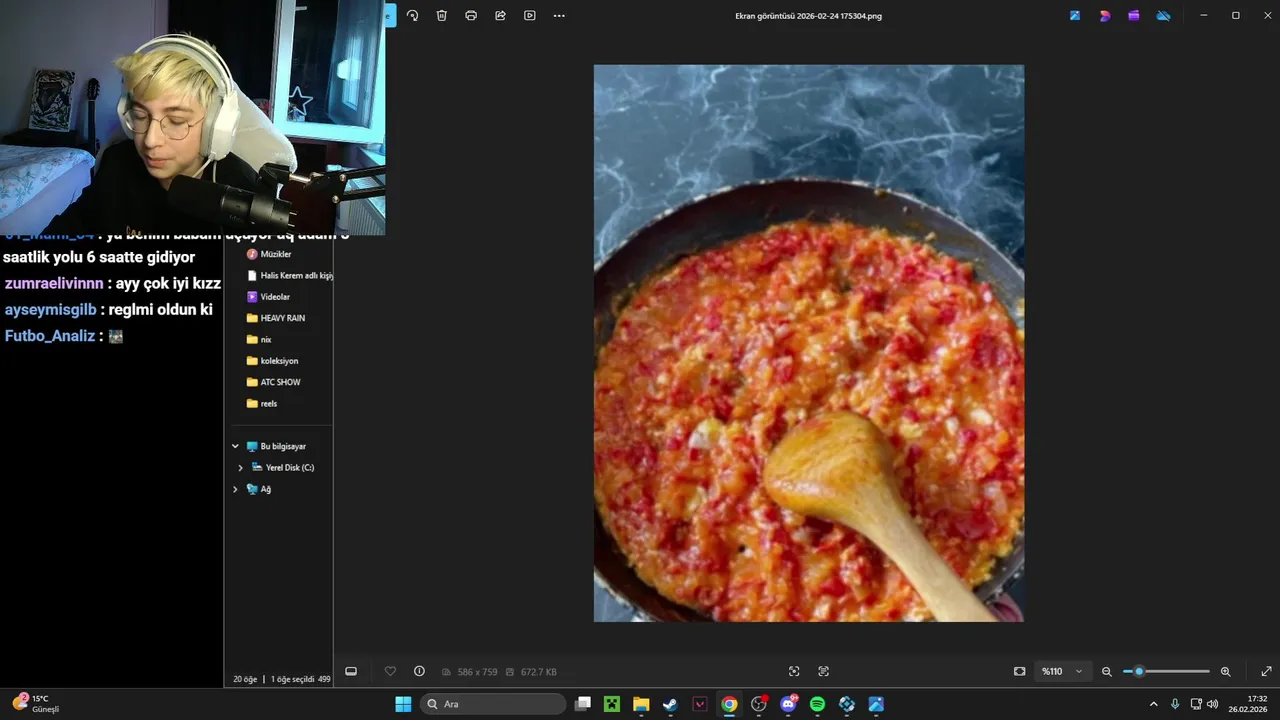This screenshot has height=720, width=1280.
Task: Click the 20 öğe status text
Action: click(245, 679)
